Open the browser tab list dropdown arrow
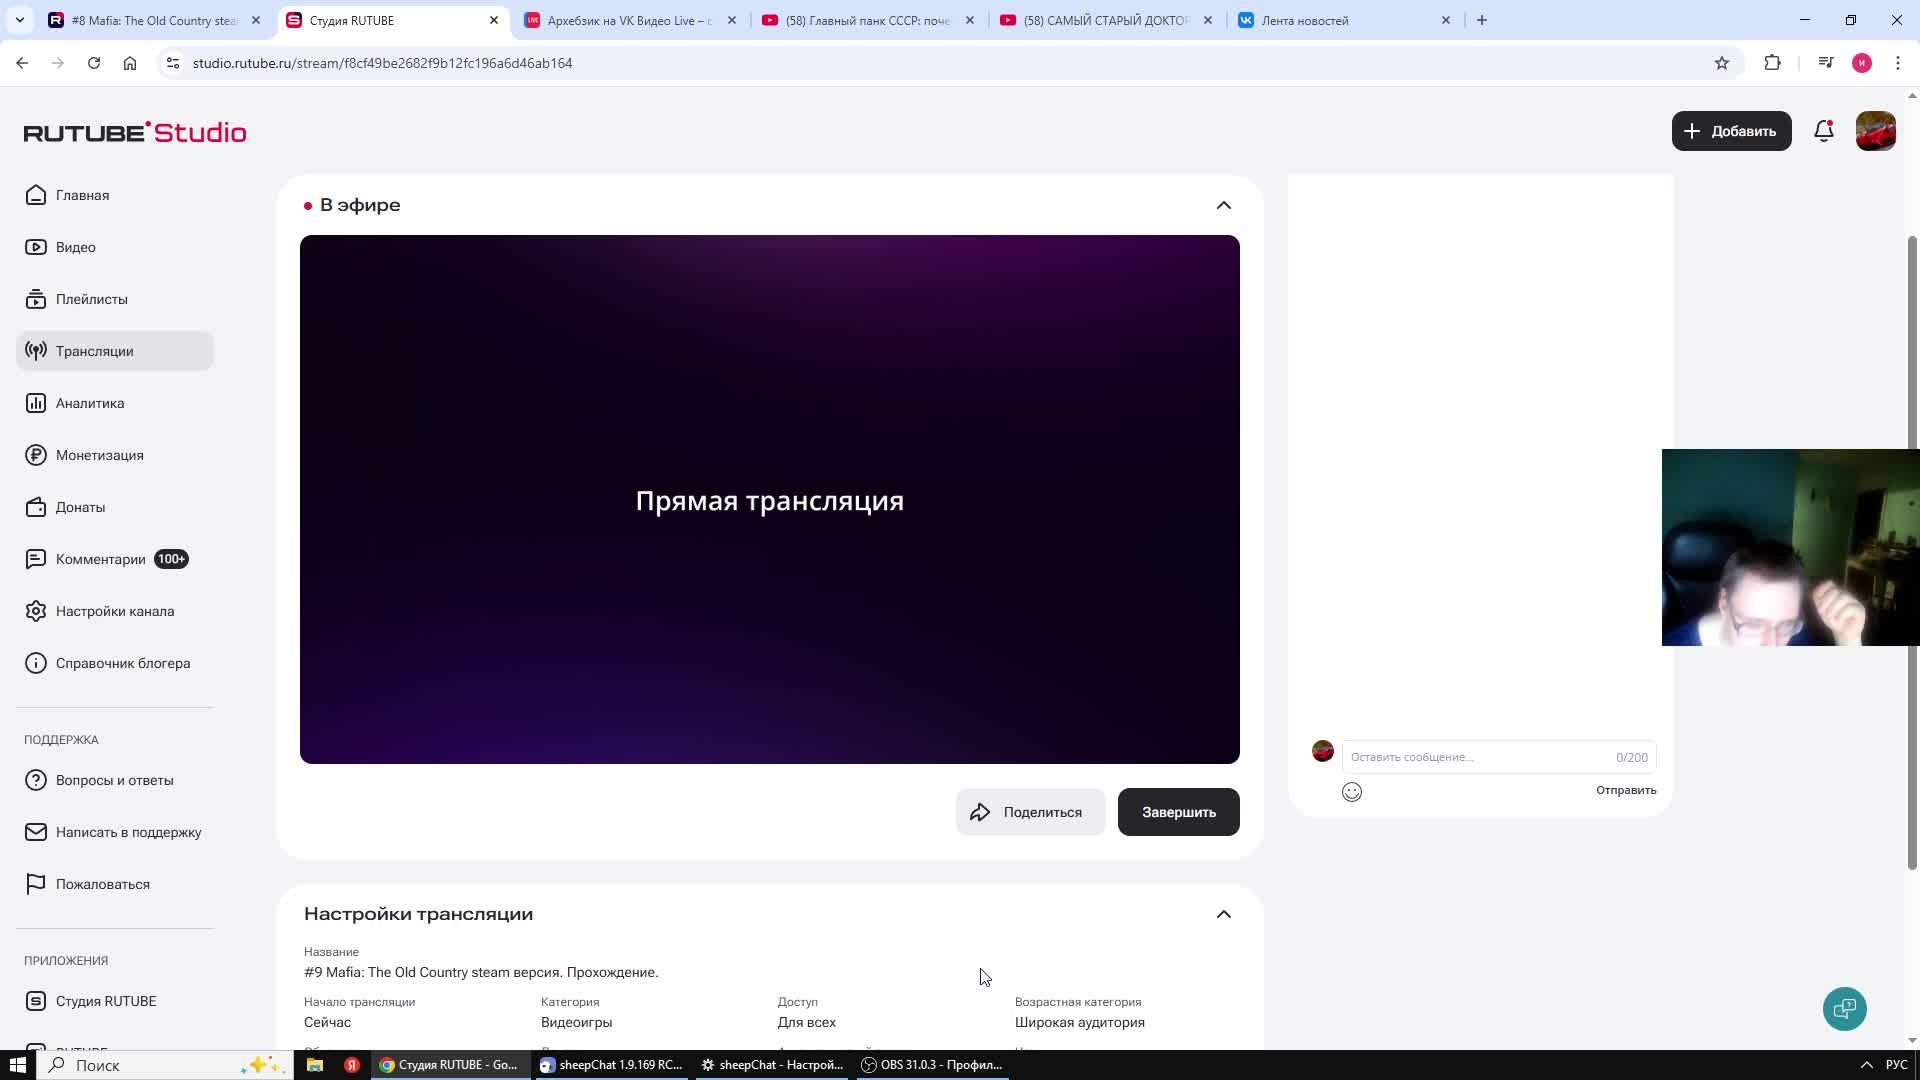The width and height of the screenshot is (1920, 1080). tap(19, 20)
